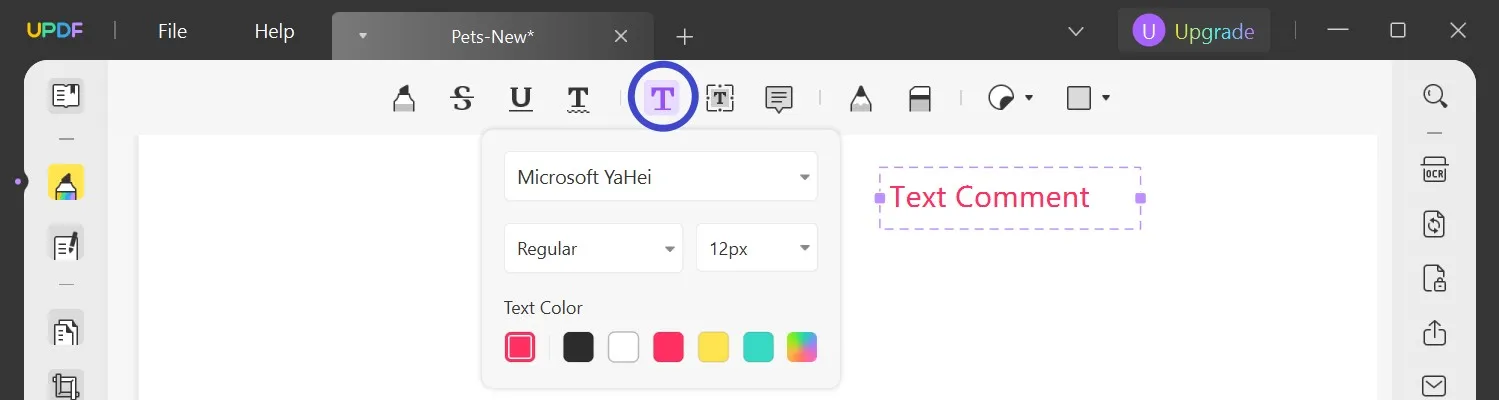This screenshot has width=1499, height=400.
Task: Open the share file option
Action: coord(1435,331)
